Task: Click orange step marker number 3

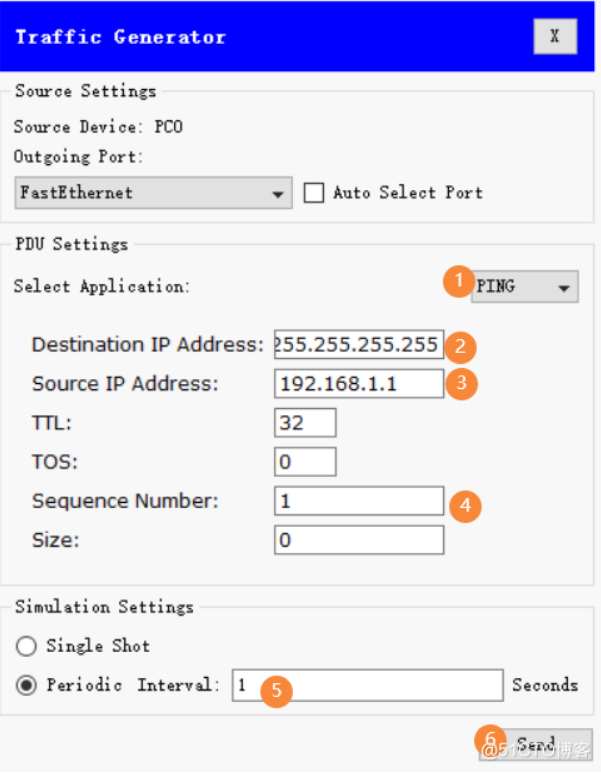Action: tap(461, 384)
